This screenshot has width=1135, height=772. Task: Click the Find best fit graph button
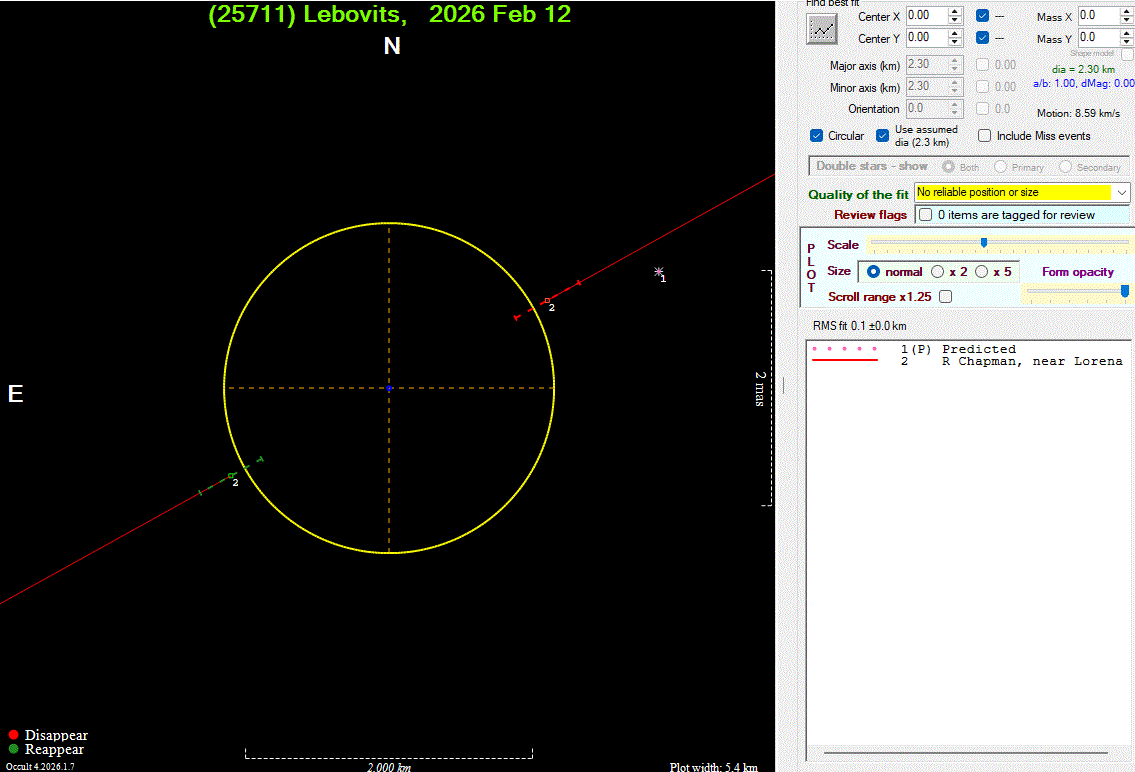(822, 29)
